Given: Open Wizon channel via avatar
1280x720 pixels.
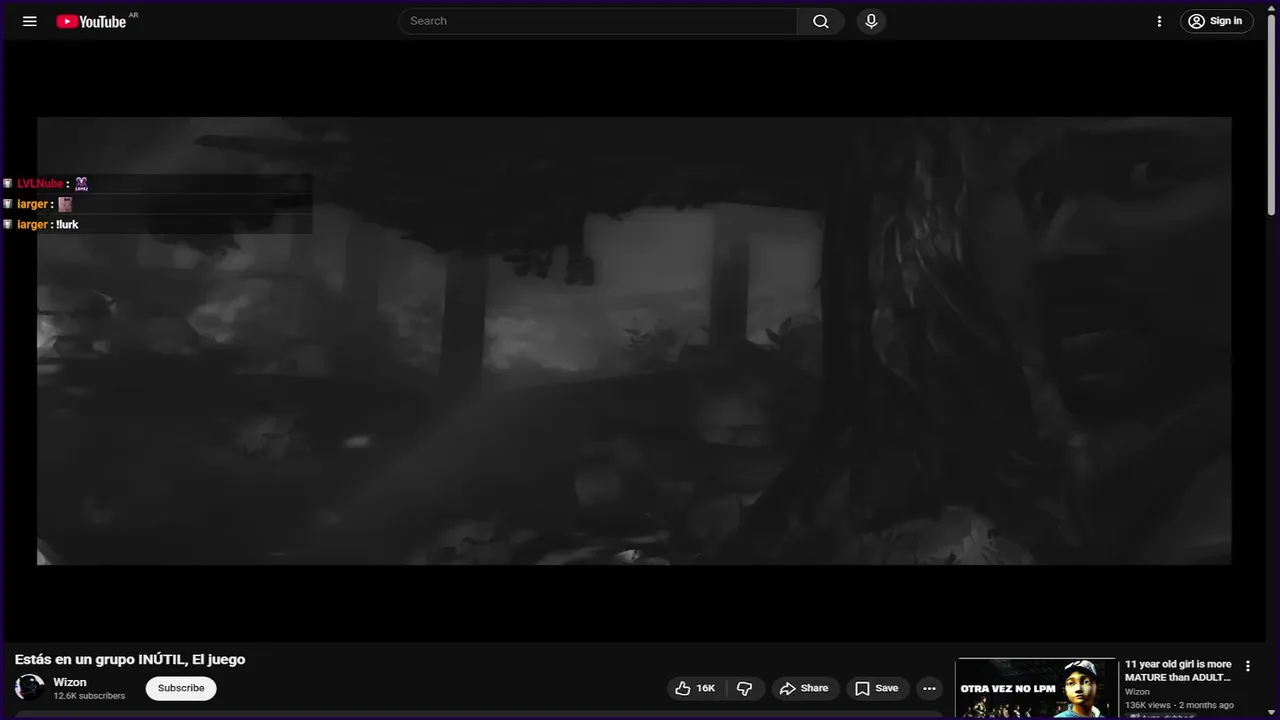Looking at the screenshot, I should pos(30,687).
